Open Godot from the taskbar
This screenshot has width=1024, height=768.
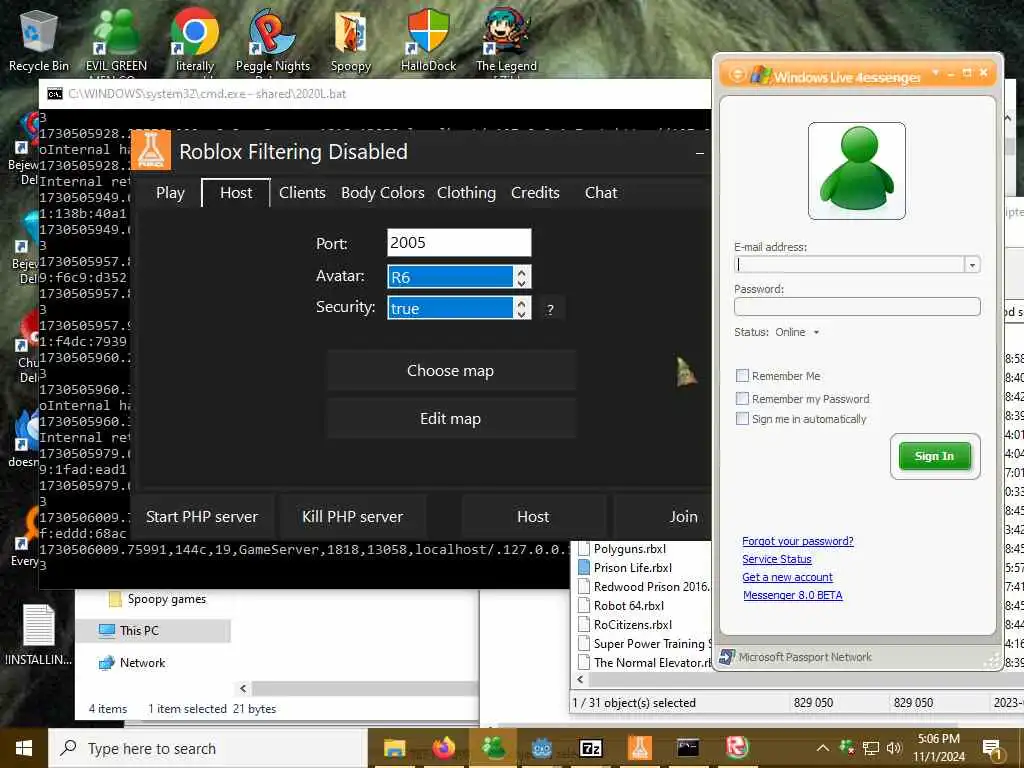coord(541,748)
